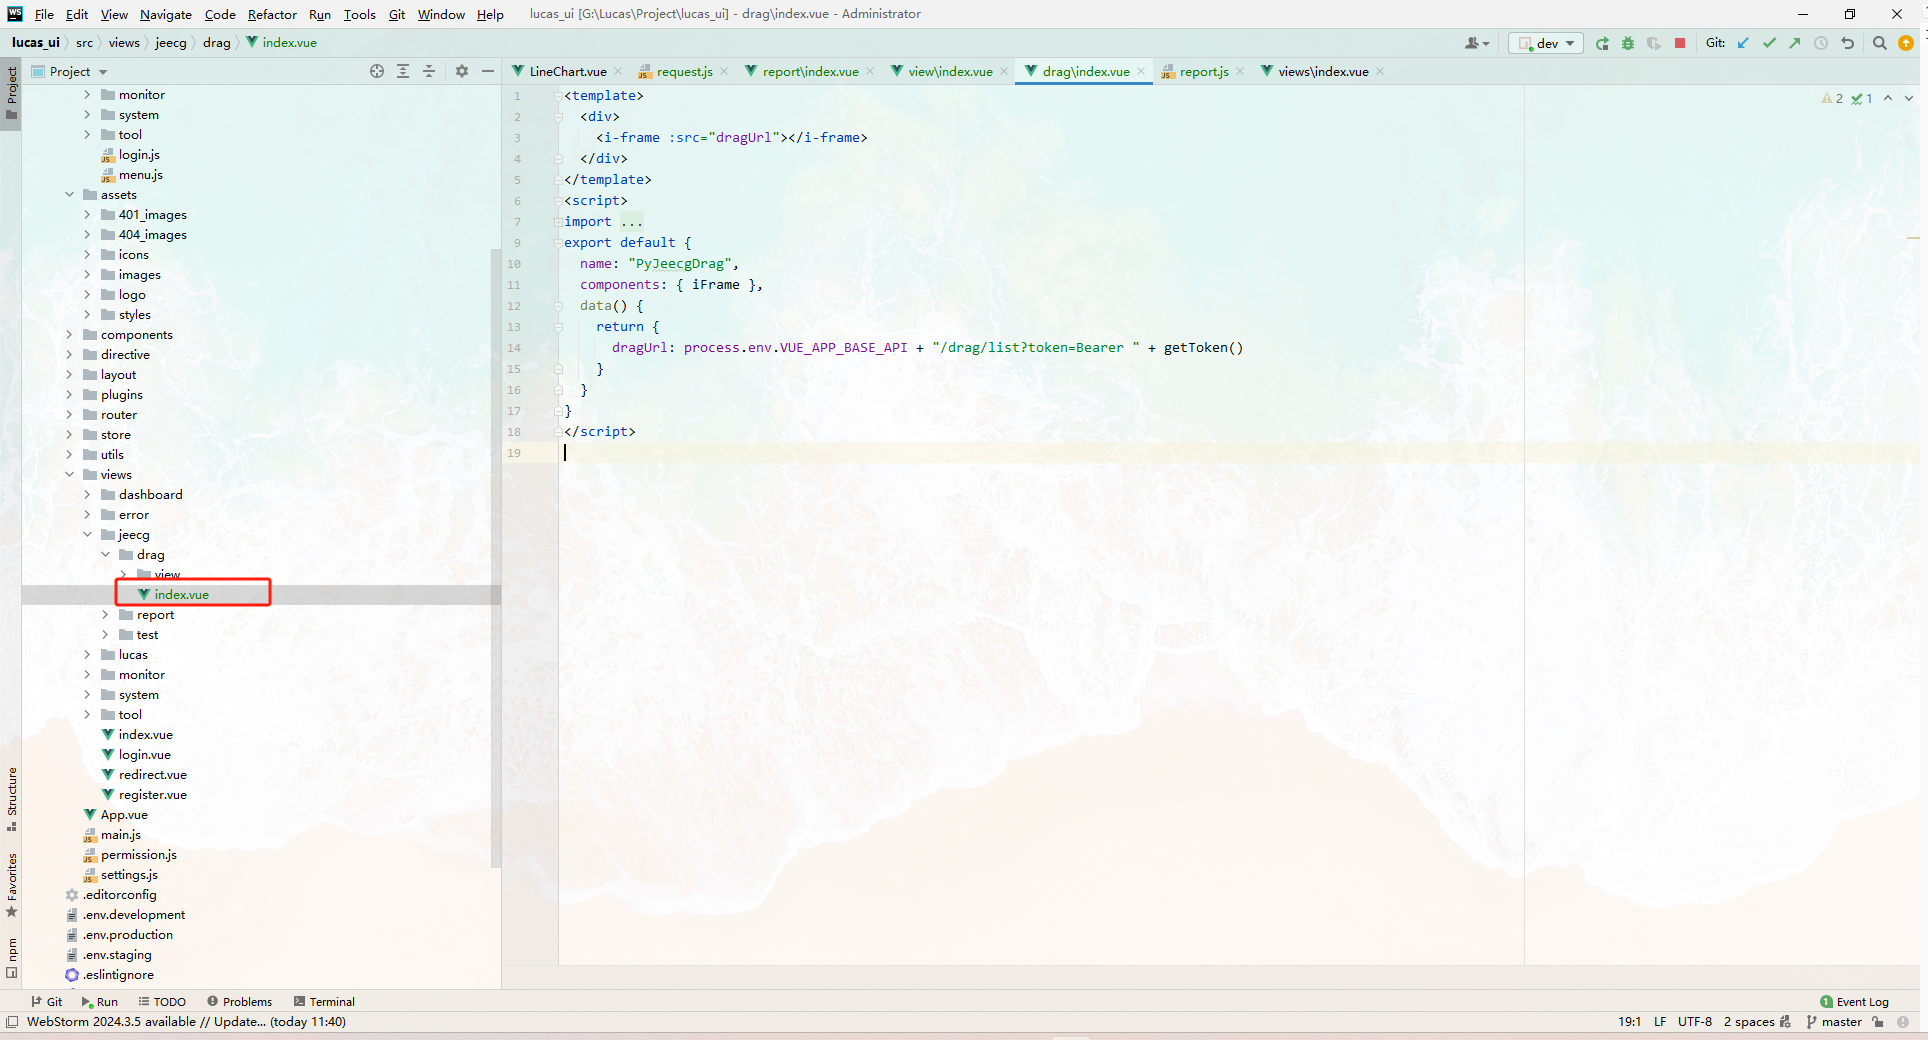Click master branch in status bar

(x=1834, y=1021)
